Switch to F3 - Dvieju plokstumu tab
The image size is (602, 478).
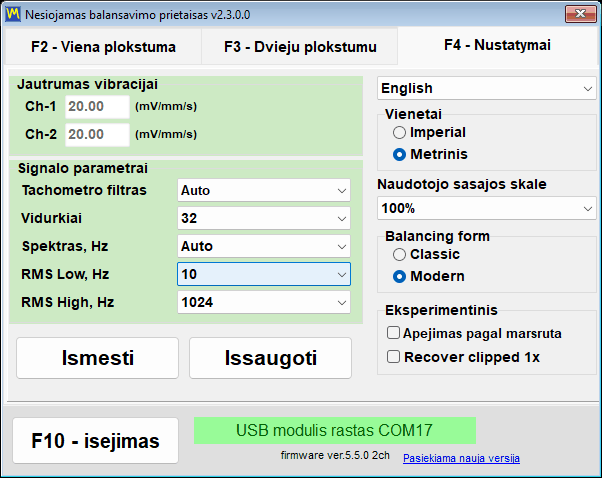tap(300, 47)
